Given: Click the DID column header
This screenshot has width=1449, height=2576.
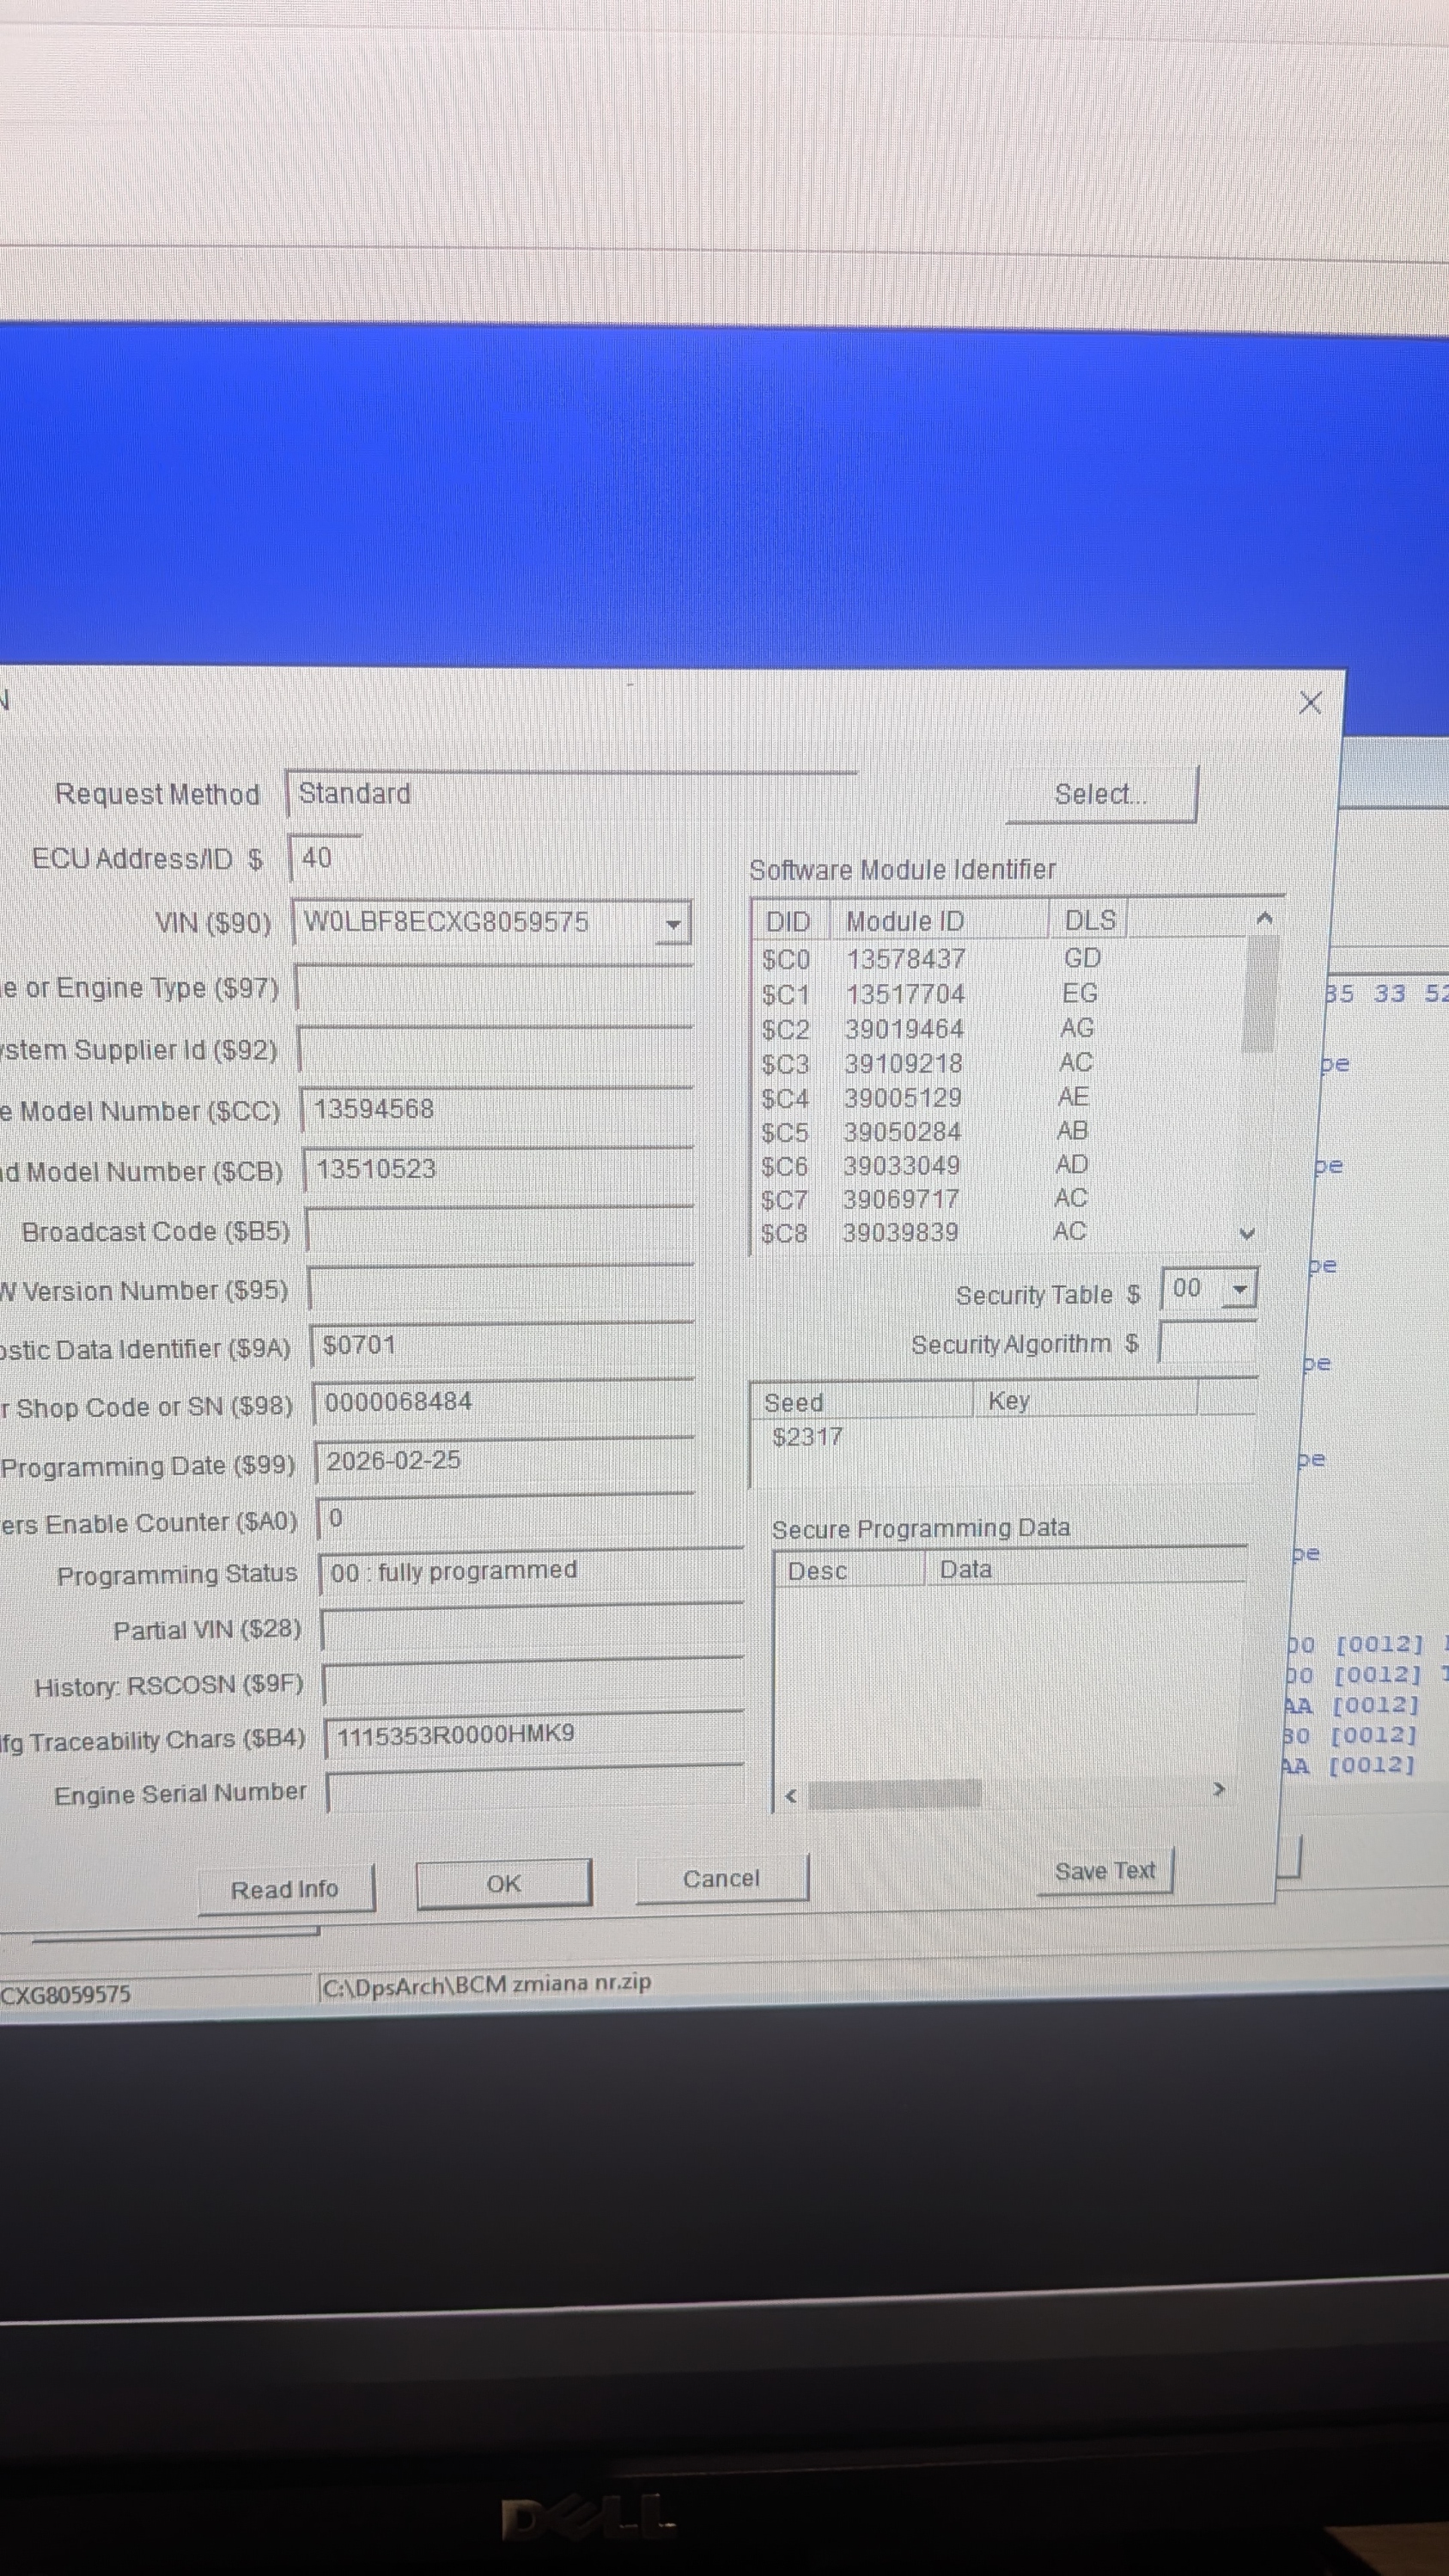Looking at the screenshot, I should [x=789, y=921].
